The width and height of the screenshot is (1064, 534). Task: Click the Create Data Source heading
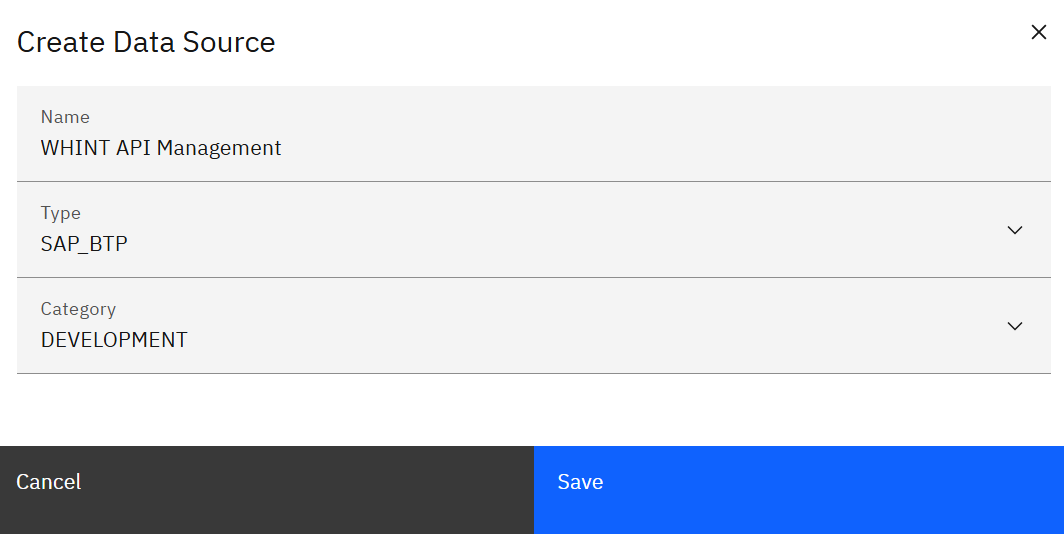click(146, 42)
